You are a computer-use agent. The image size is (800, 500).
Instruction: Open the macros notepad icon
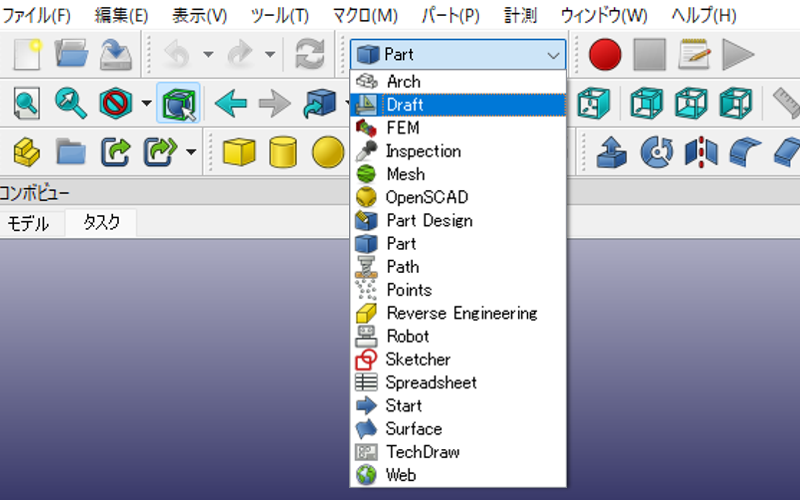click(x=694, y=54)
